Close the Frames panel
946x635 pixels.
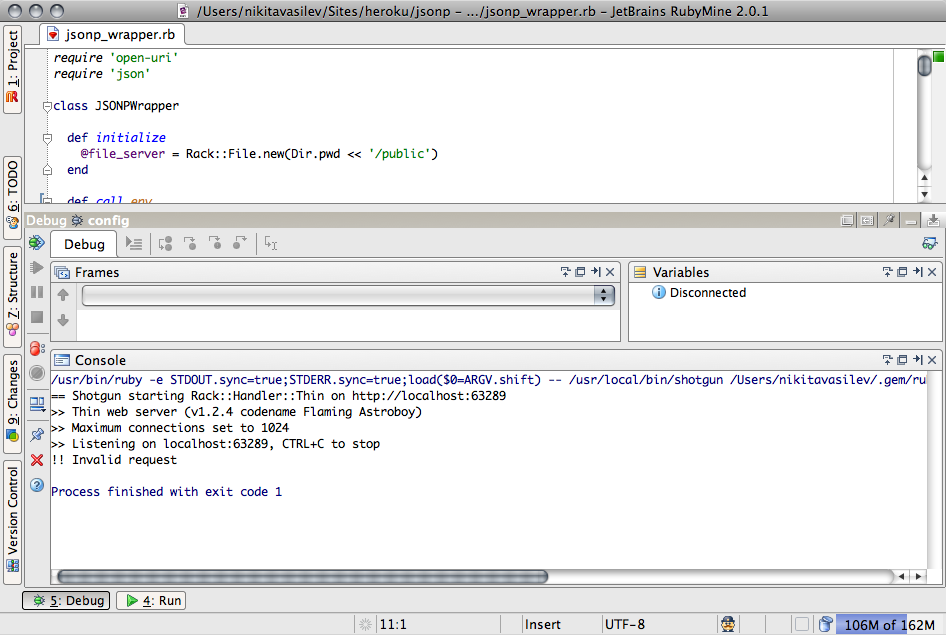(610, 272)
